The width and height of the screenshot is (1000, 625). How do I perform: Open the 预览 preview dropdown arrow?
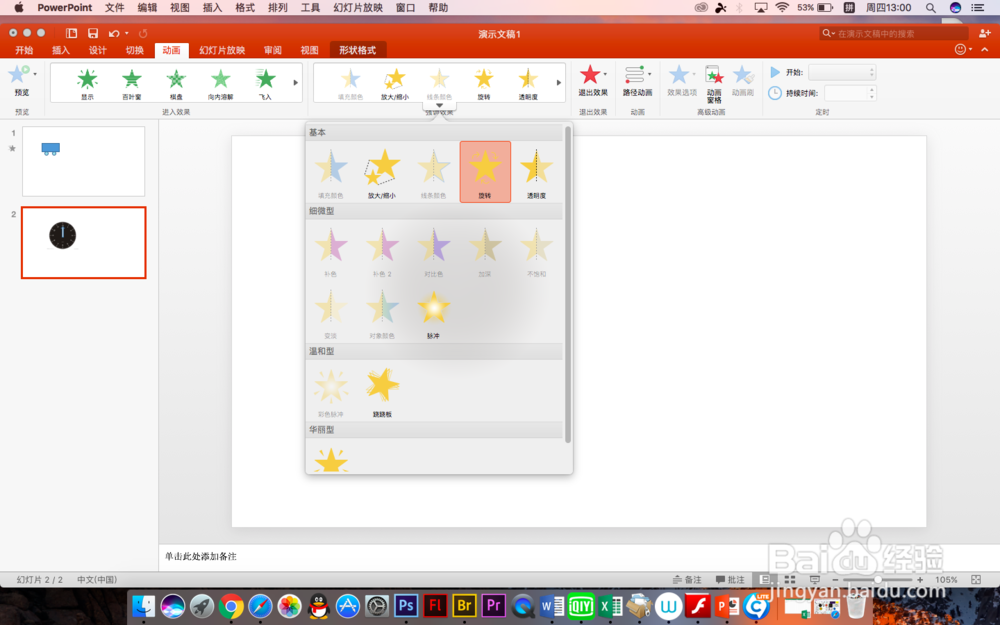(35, 74)
